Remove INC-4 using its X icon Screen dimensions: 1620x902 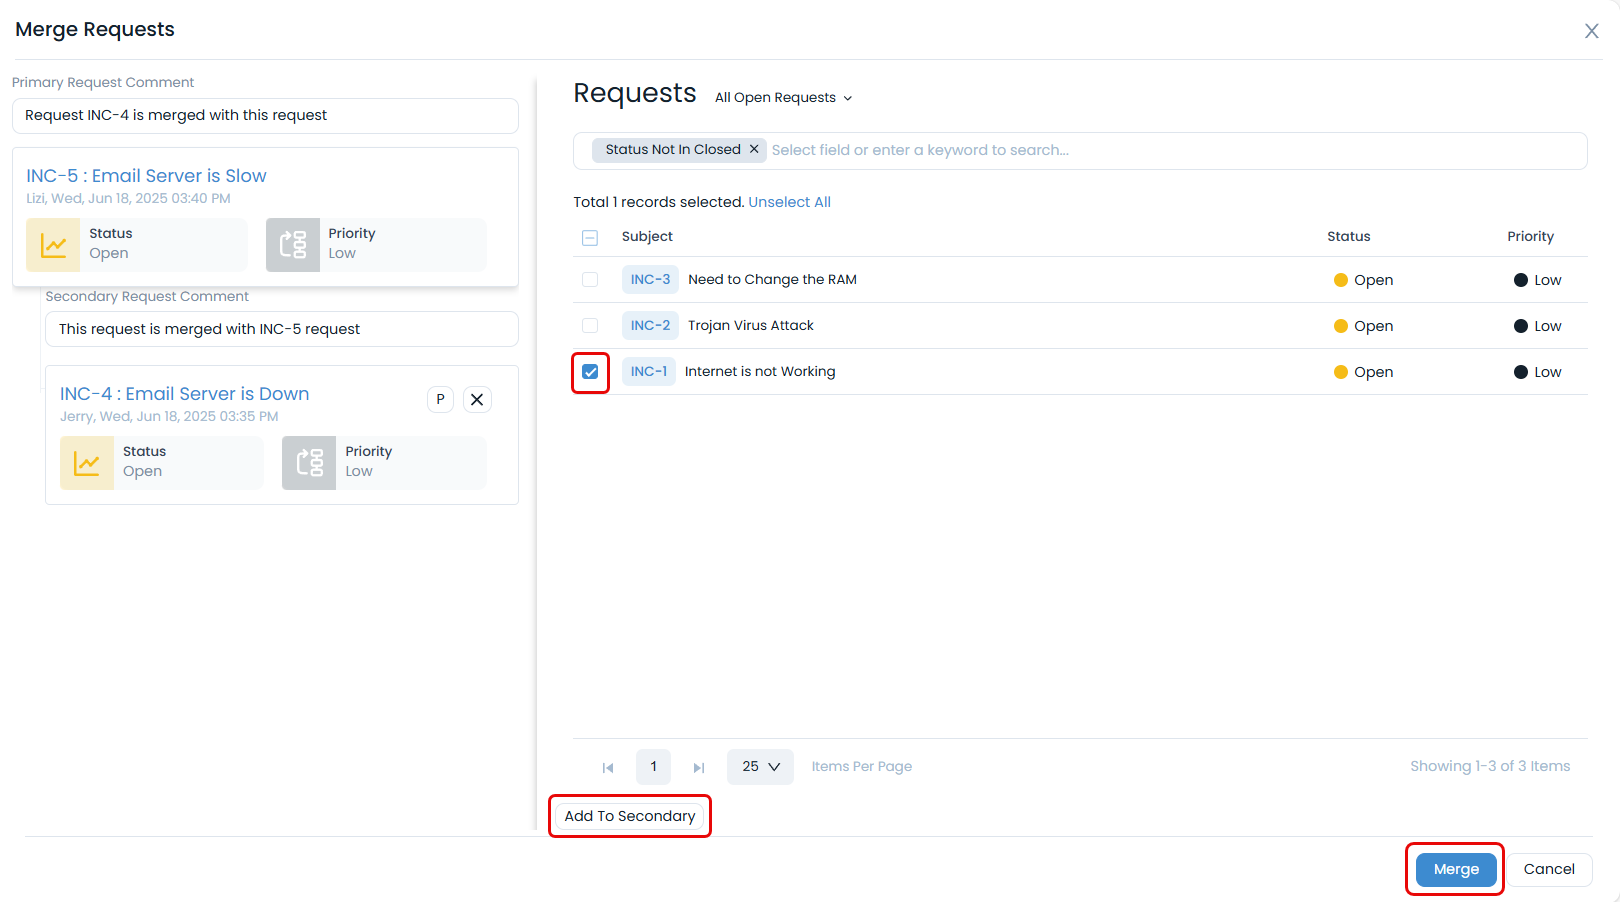[x=477, y=398]
